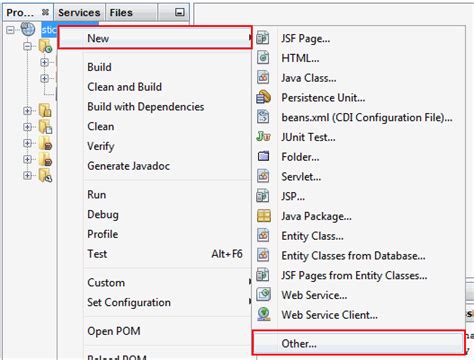Collapse the first folder node under project
The image size is (474, 360).
tap(28, 46)
